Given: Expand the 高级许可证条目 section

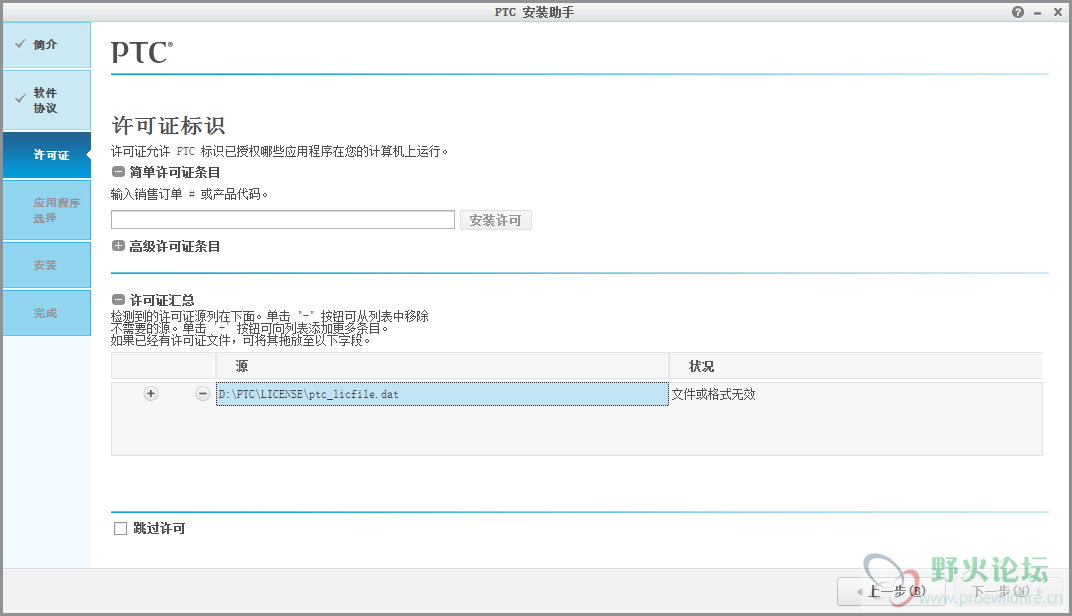Looking at the screenshot, I should (118, 246).
